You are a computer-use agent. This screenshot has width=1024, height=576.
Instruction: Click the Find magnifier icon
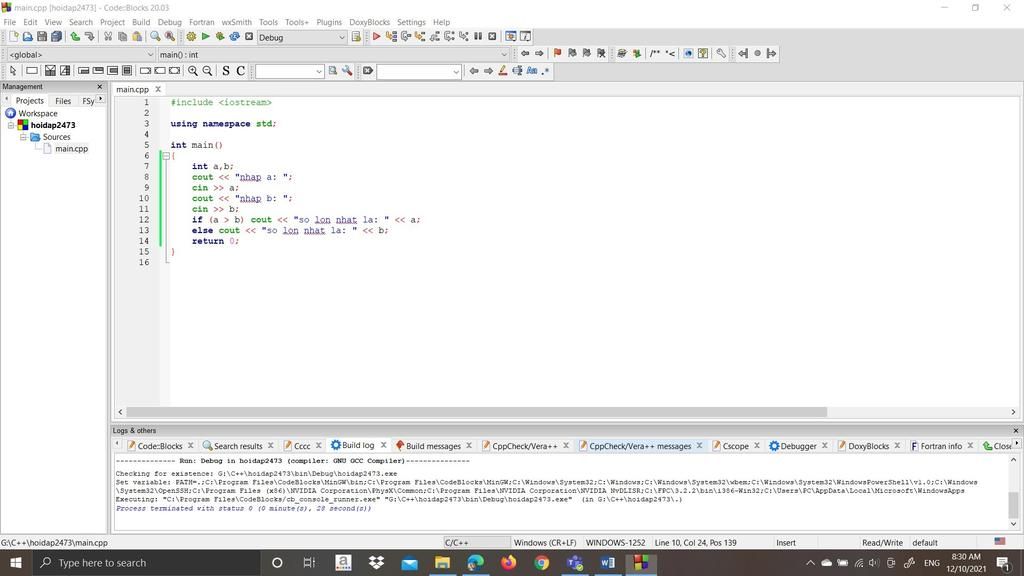point(155,37)
